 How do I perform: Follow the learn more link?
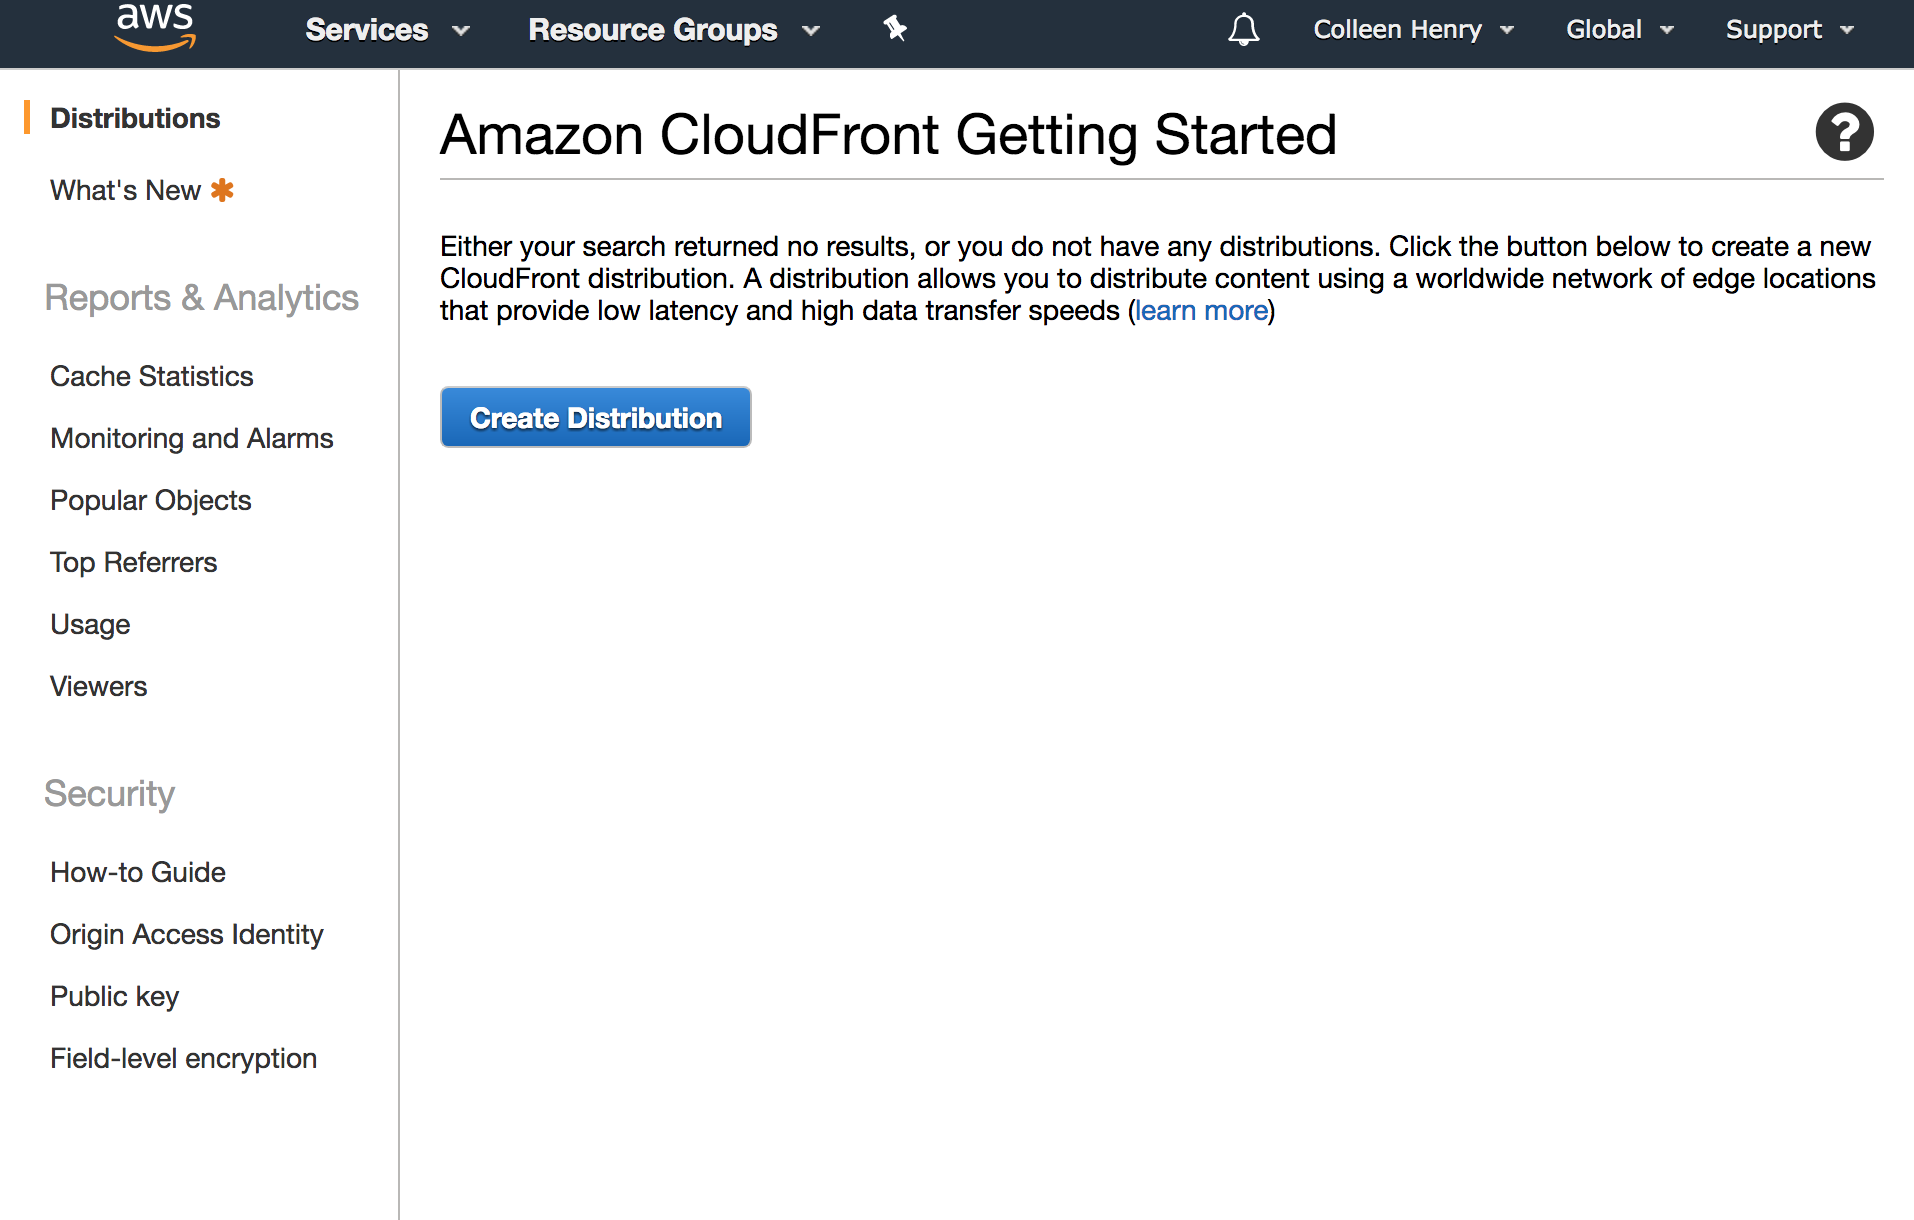(1201, 311)
